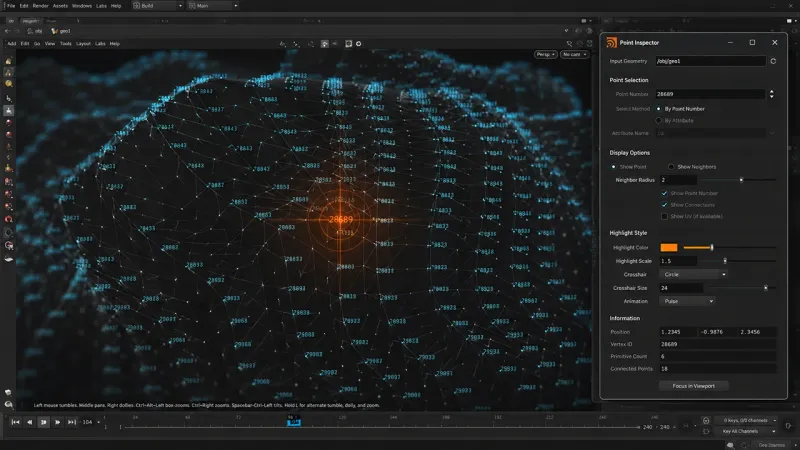Screen dimensions: 800x450
Task: Step back one frame
Action: [30, 422]
